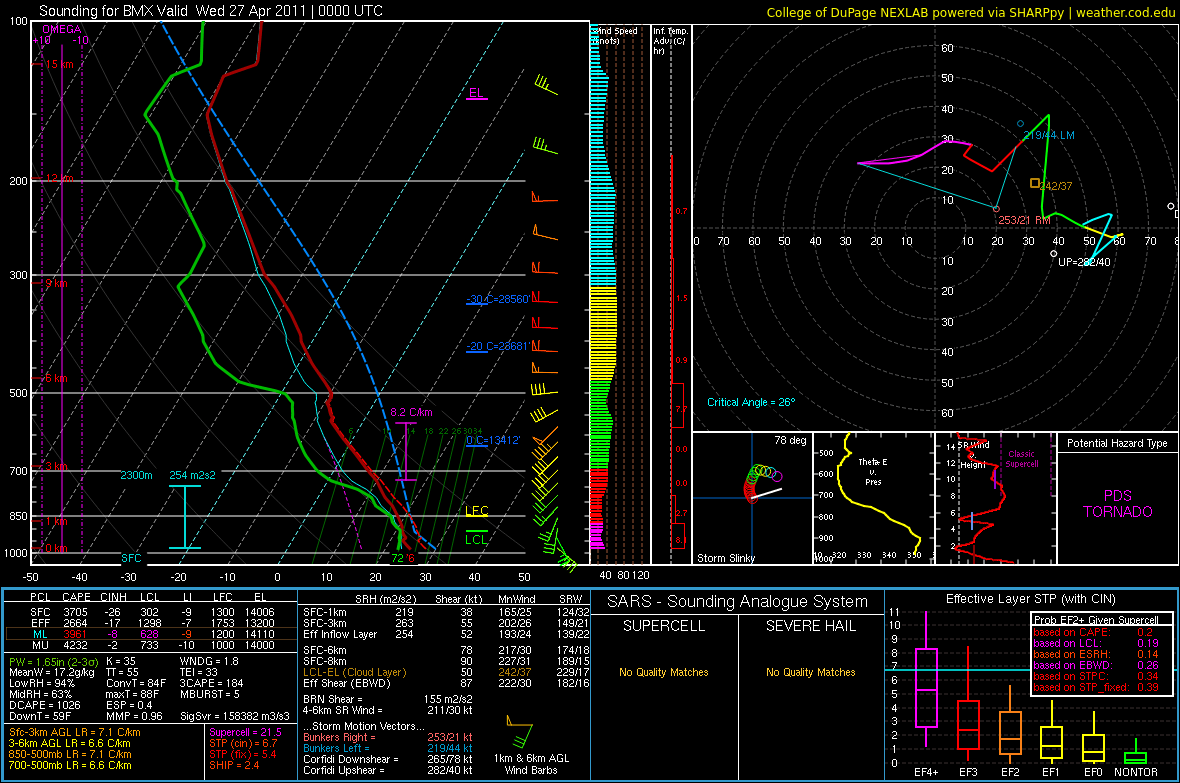
Task: Click the 'SHIP = 2.4' value
Action: (234, 765)
